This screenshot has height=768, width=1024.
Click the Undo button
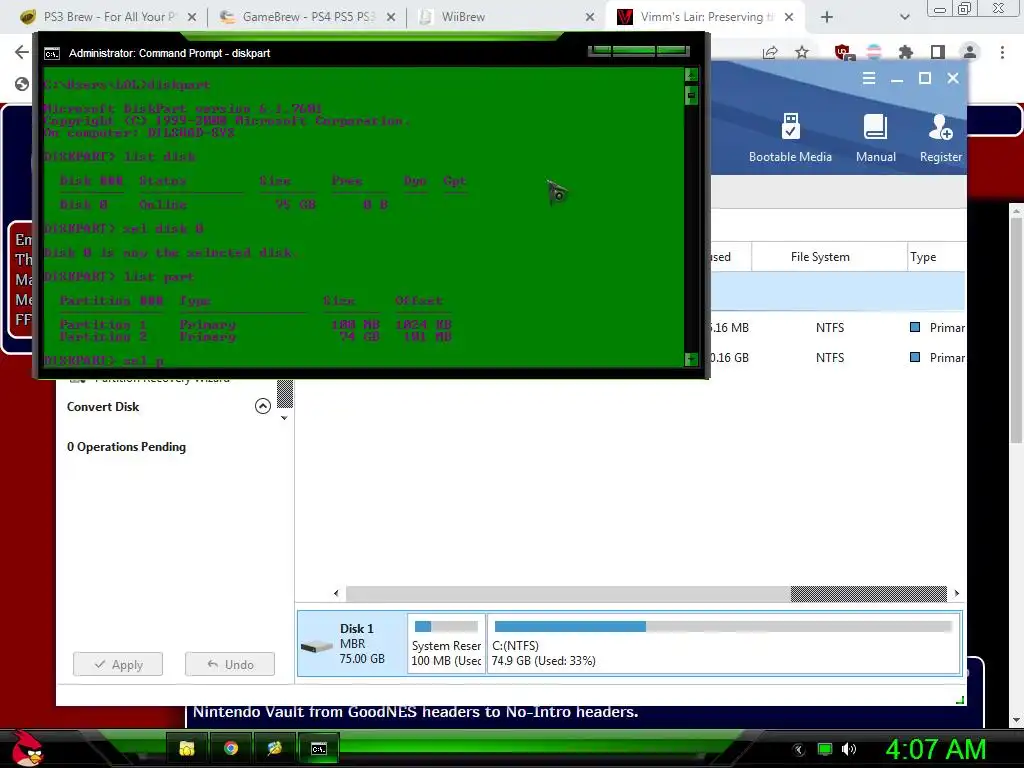(230, 664)
